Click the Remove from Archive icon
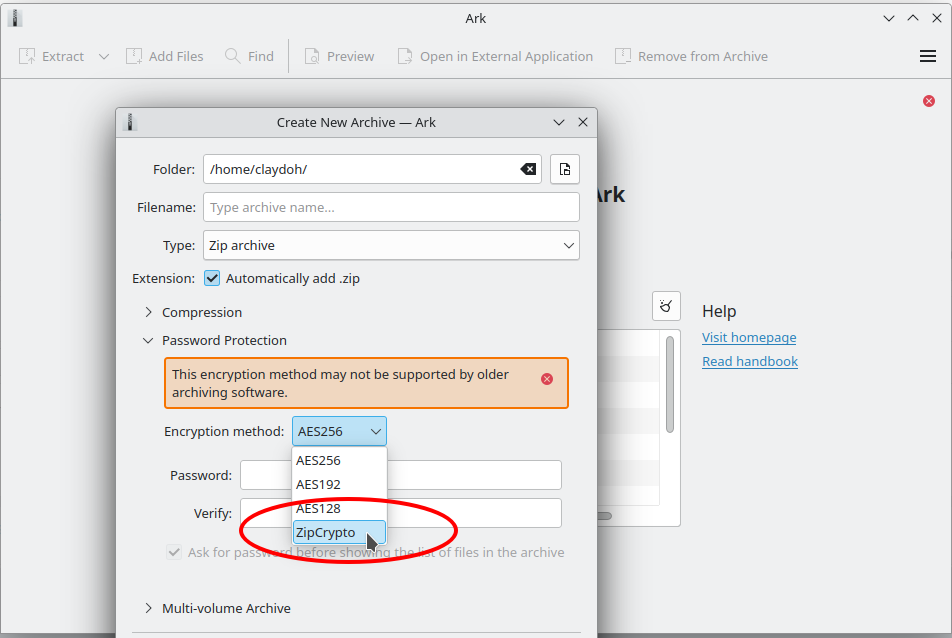Image resolution: width=952 pixels, height=638 pixels. pos(623,57)
